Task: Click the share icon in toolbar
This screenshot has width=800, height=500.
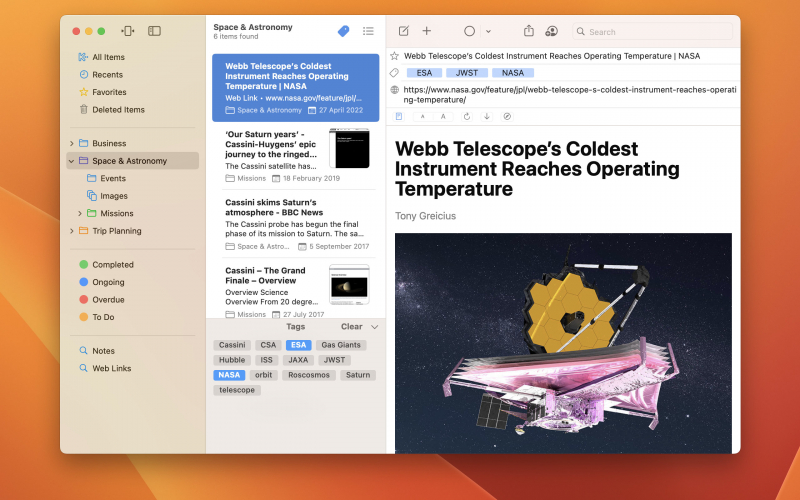Action: 529,31
